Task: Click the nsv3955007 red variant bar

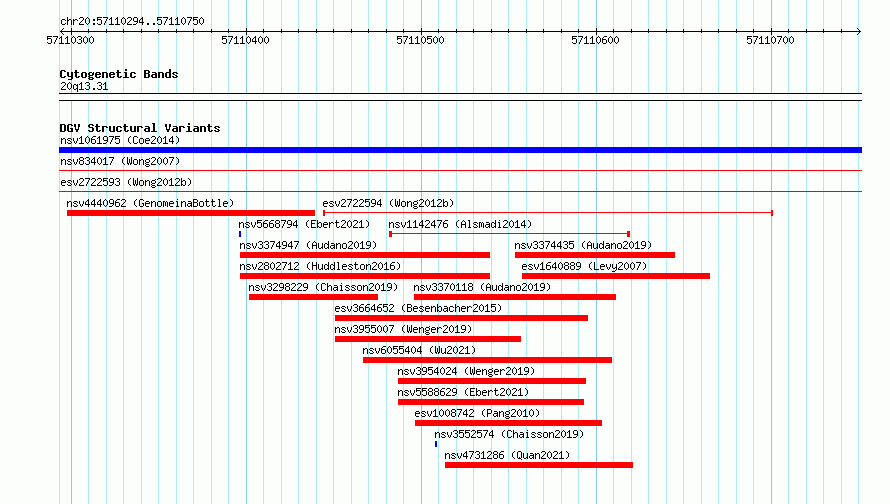Action: (x=428, y=339)
